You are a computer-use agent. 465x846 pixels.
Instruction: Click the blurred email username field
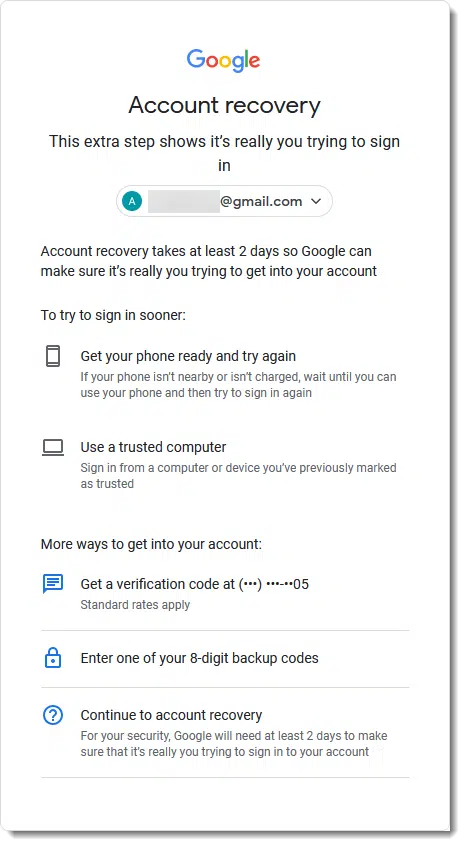(183, 201)
